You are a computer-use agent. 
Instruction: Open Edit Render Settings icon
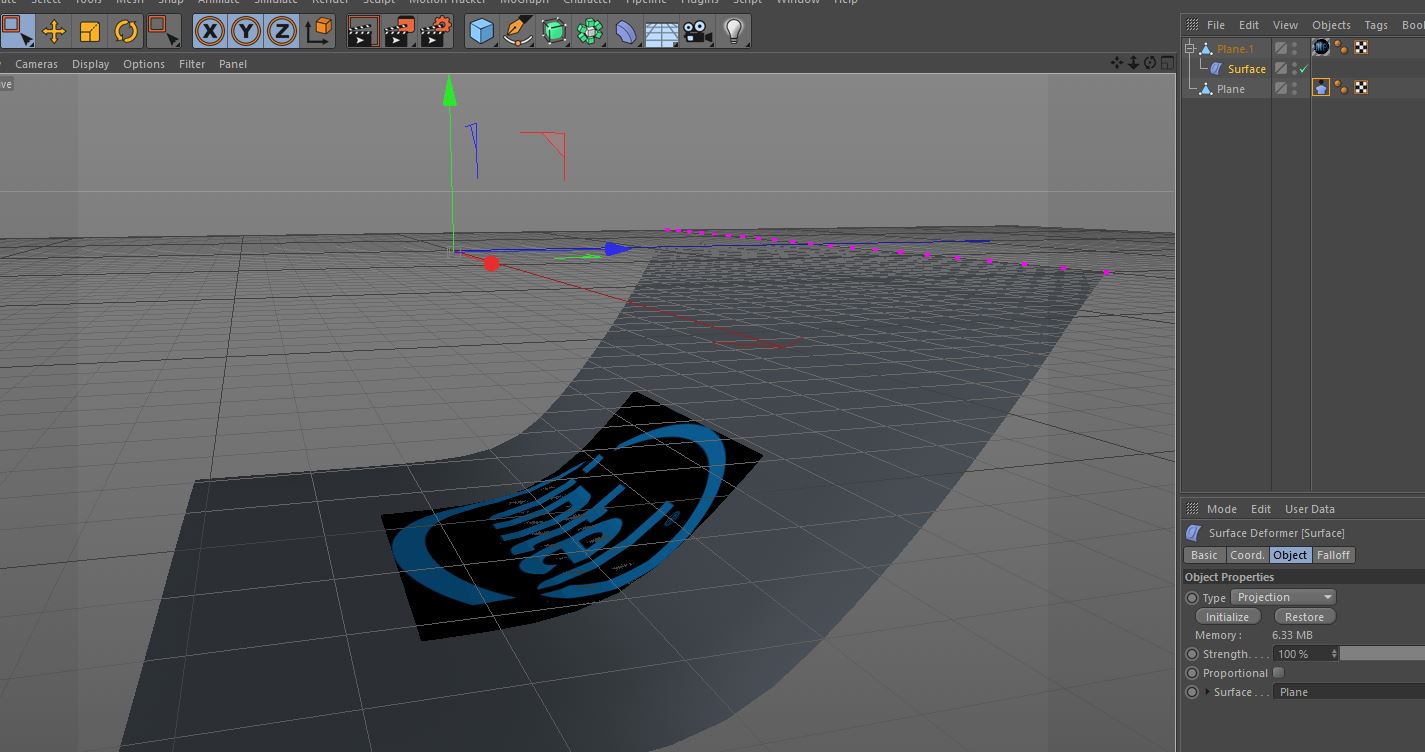(x=436, y=31)
